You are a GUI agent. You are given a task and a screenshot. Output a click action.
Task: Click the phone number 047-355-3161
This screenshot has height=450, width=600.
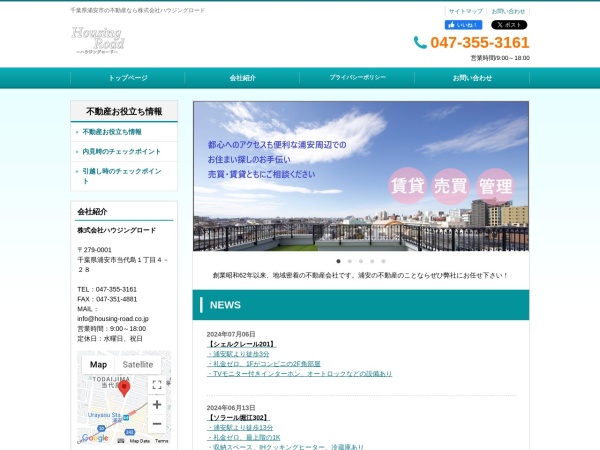pyautogui.click(x=480, y=42)
